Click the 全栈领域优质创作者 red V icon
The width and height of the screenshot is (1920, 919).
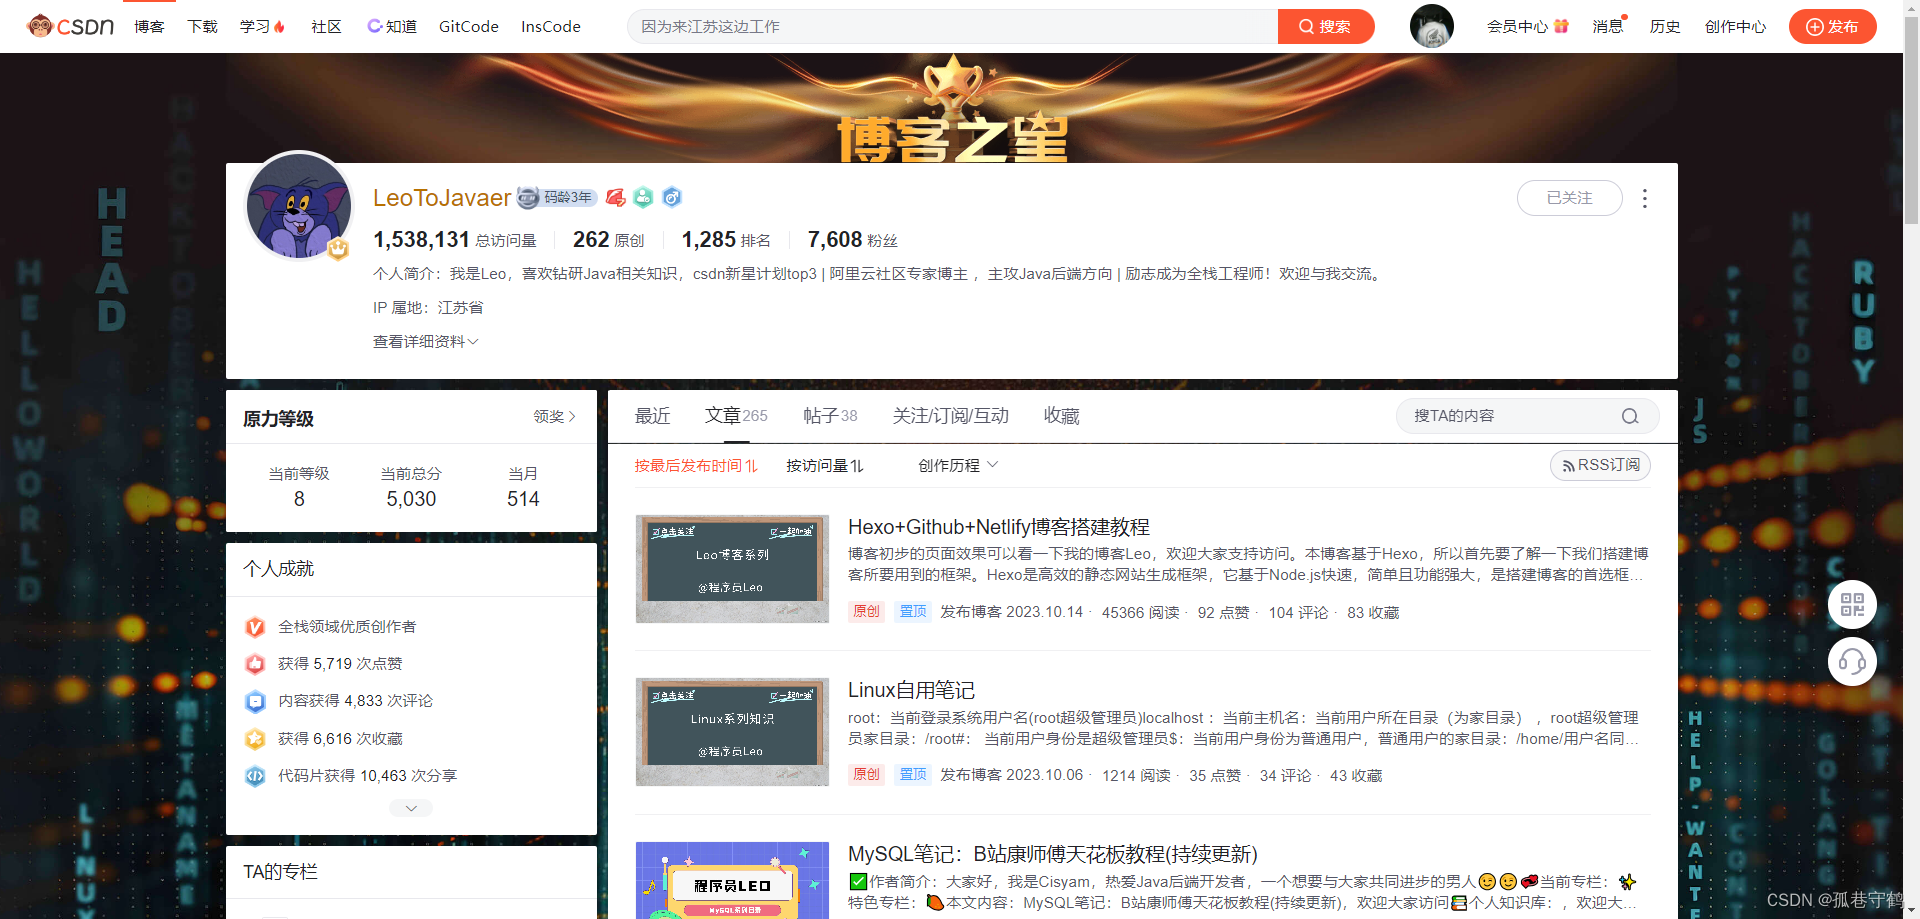tap(255, 627)
